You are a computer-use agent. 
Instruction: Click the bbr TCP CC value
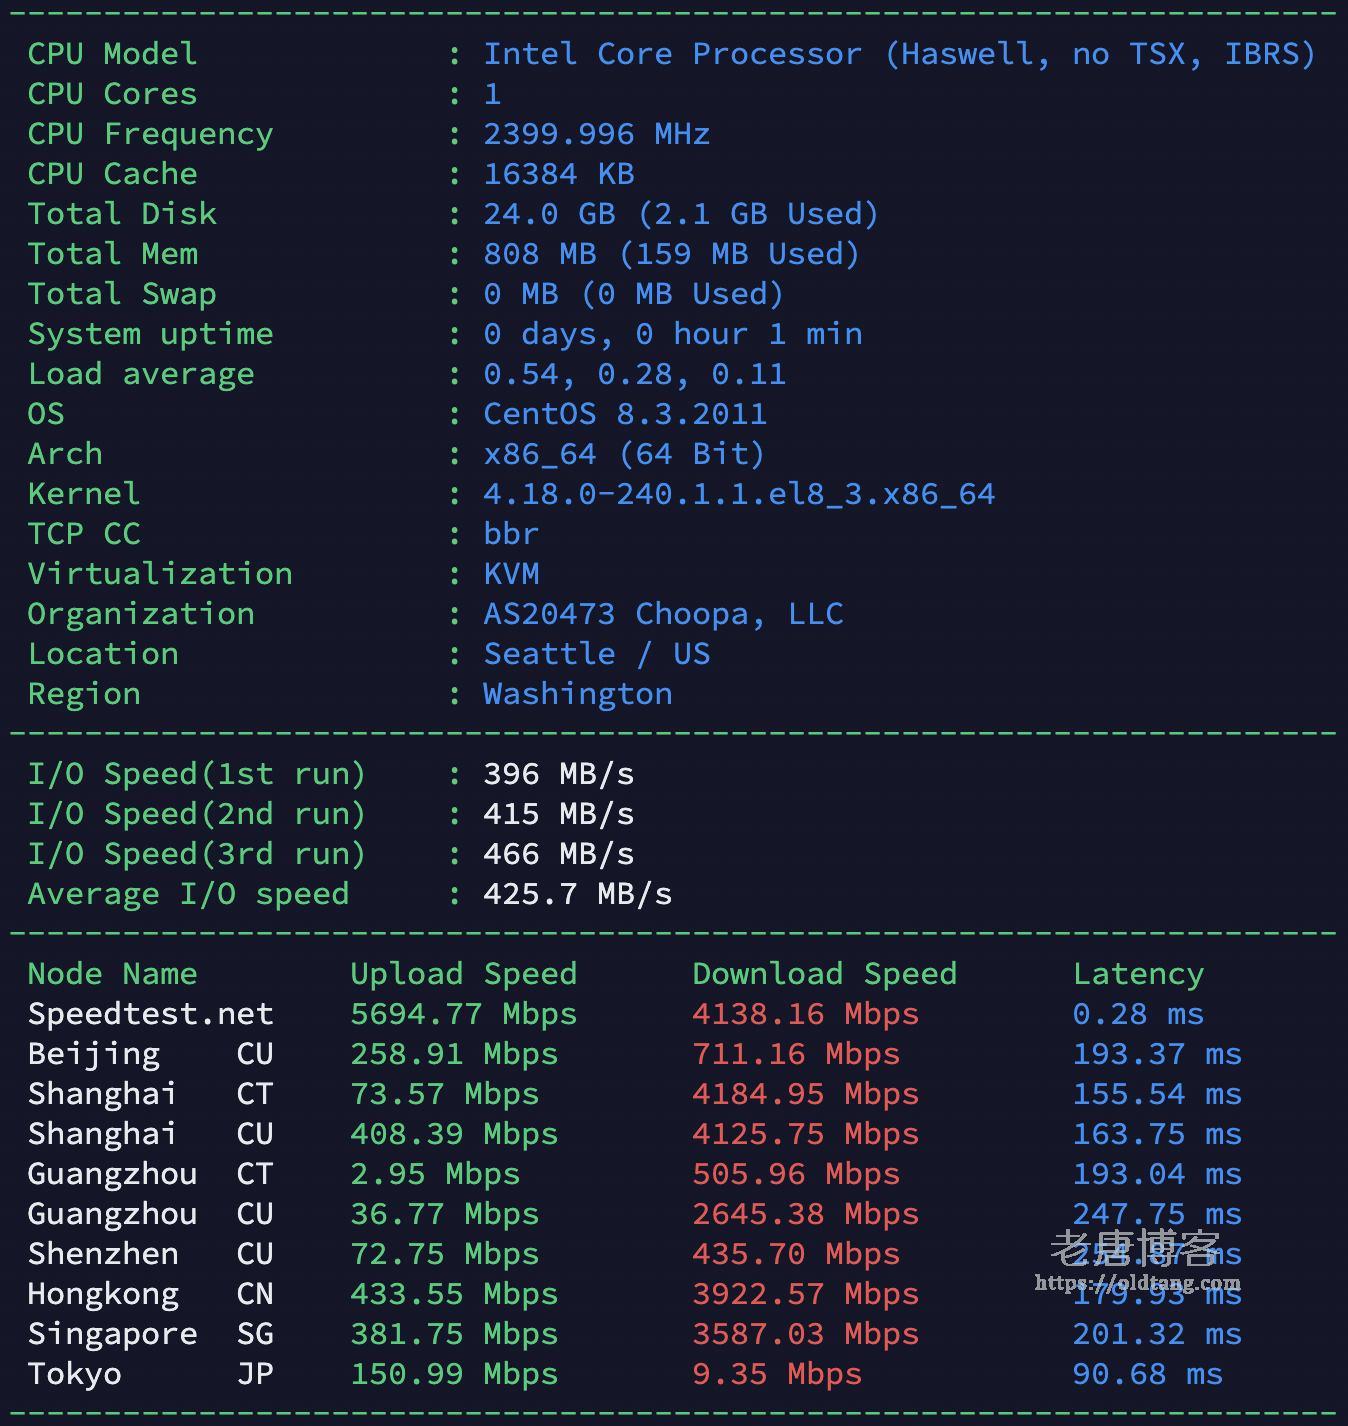[x=511, y=534]
